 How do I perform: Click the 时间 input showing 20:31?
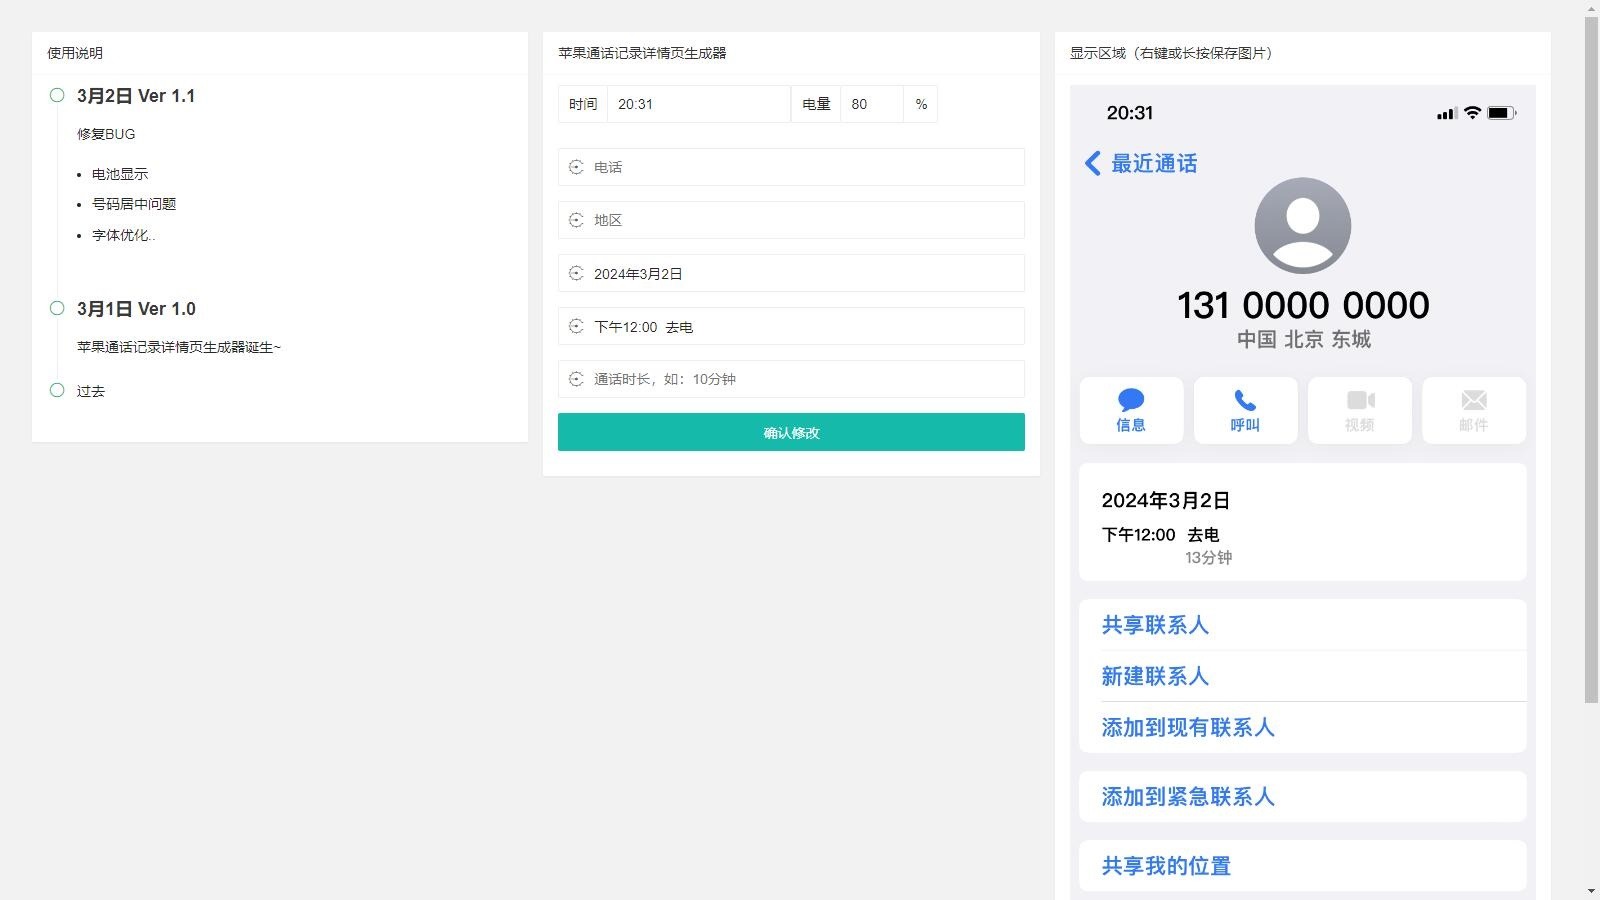click(699, 104)
